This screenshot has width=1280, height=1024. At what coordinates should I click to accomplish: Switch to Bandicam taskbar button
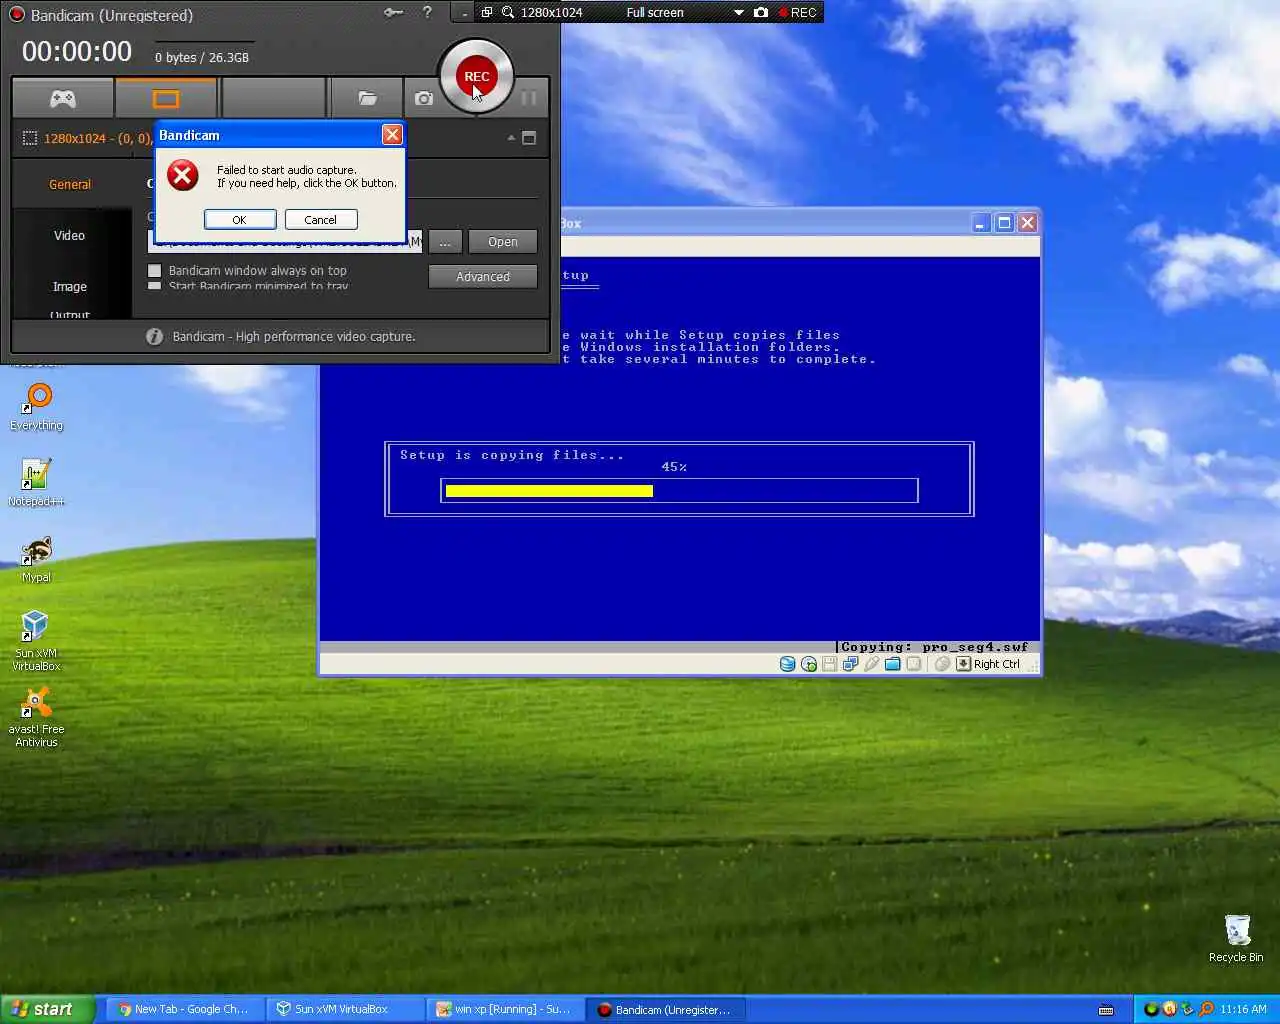[x=665, y=1009]
